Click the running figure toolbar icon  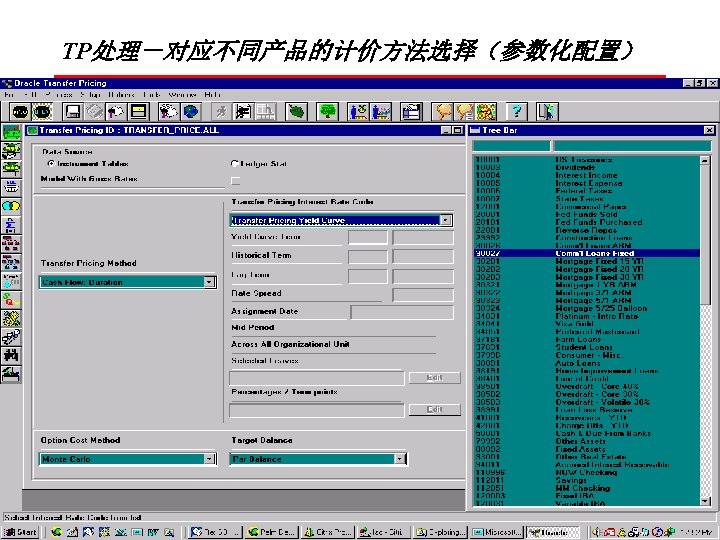click(222, 112)
